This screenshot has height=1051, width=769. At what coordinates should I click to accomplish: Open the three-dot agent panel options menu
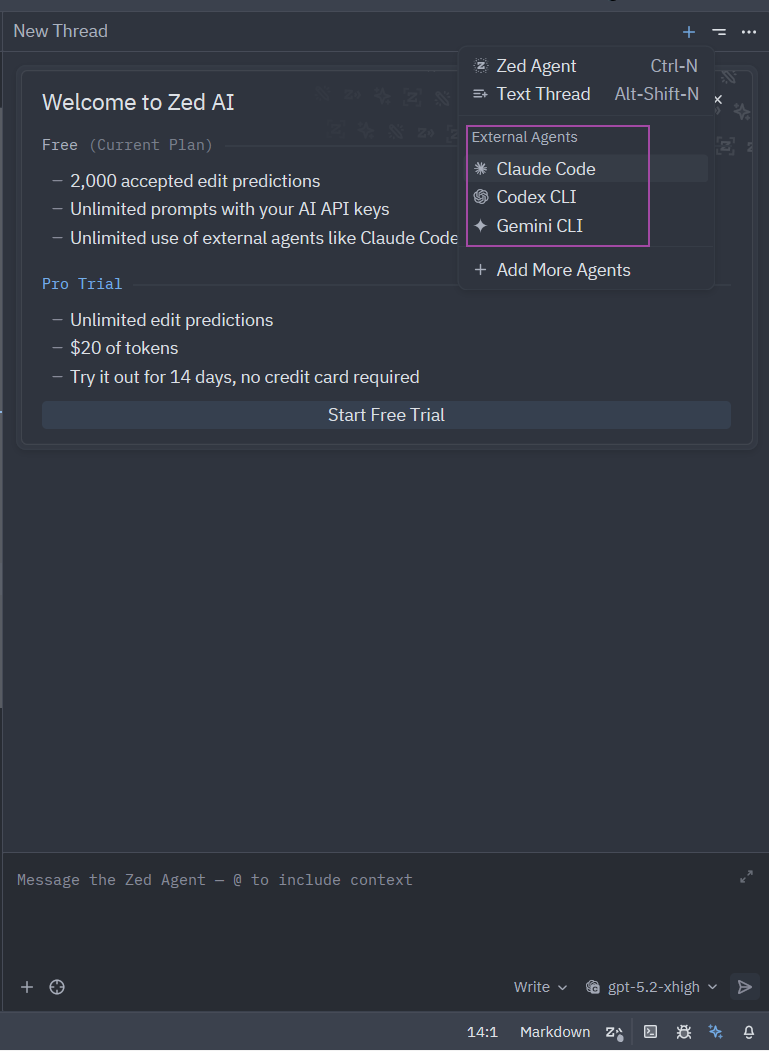pos(749,32)
